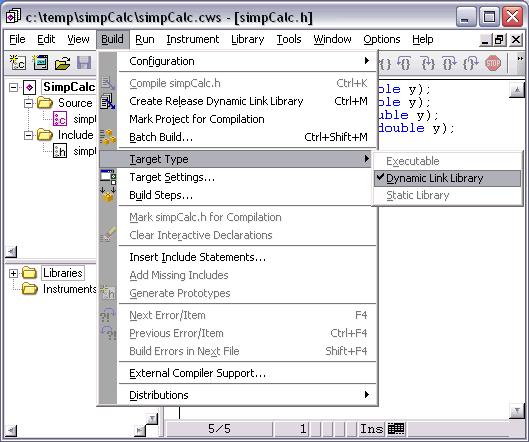Viewport: 529px width, 442px height.
Task: Click the Instruments tree label
Action: tap(69, 289)
